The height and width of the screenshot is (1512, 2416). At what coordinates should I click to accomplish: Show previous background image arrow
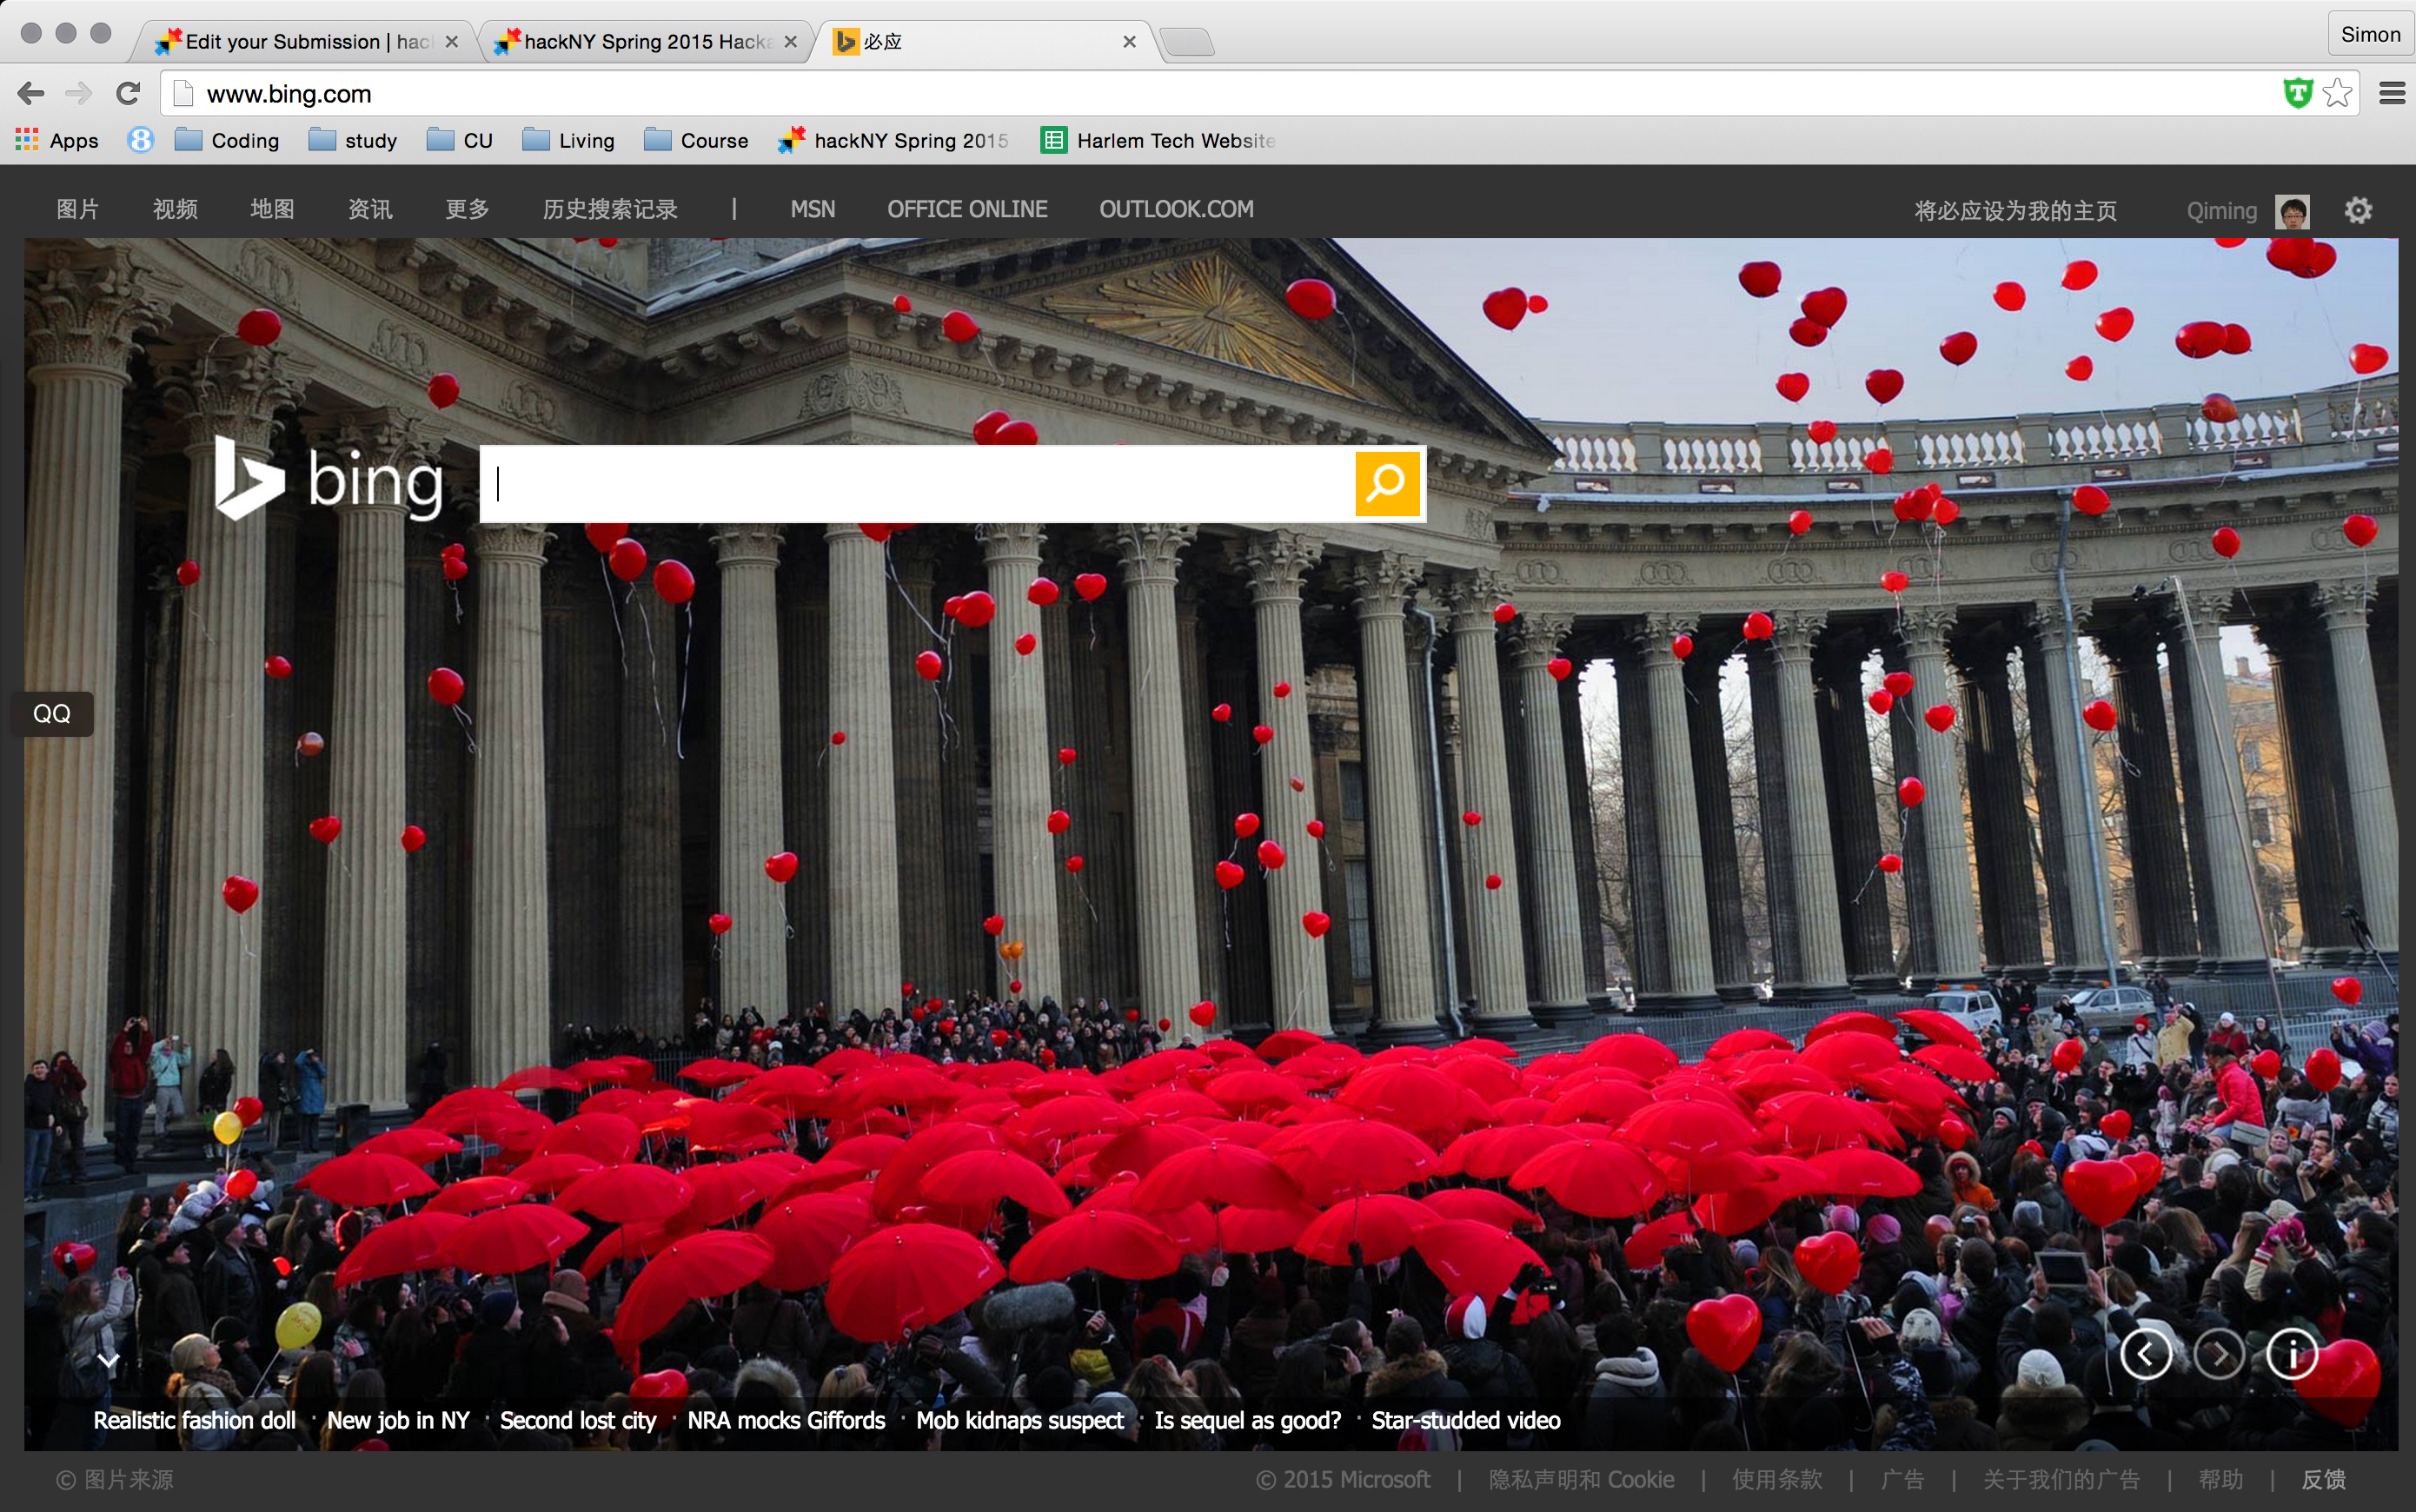pyautogui.click(x=2145, y=1355)
